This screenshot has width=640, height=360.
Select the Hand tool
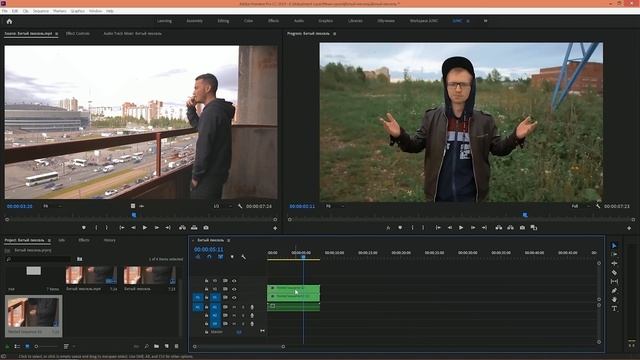point(614,300)
